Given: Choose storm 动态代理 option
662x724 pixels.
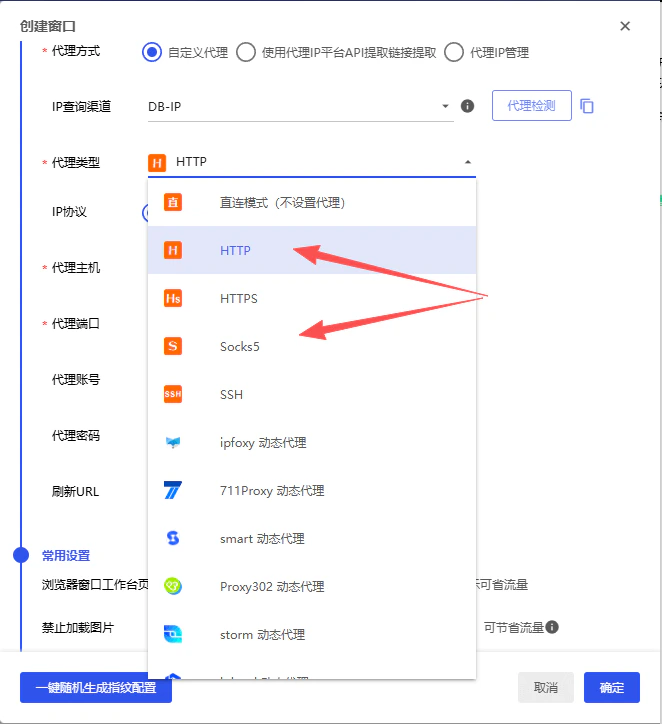Looking at the screenshot, I should 312,634.
